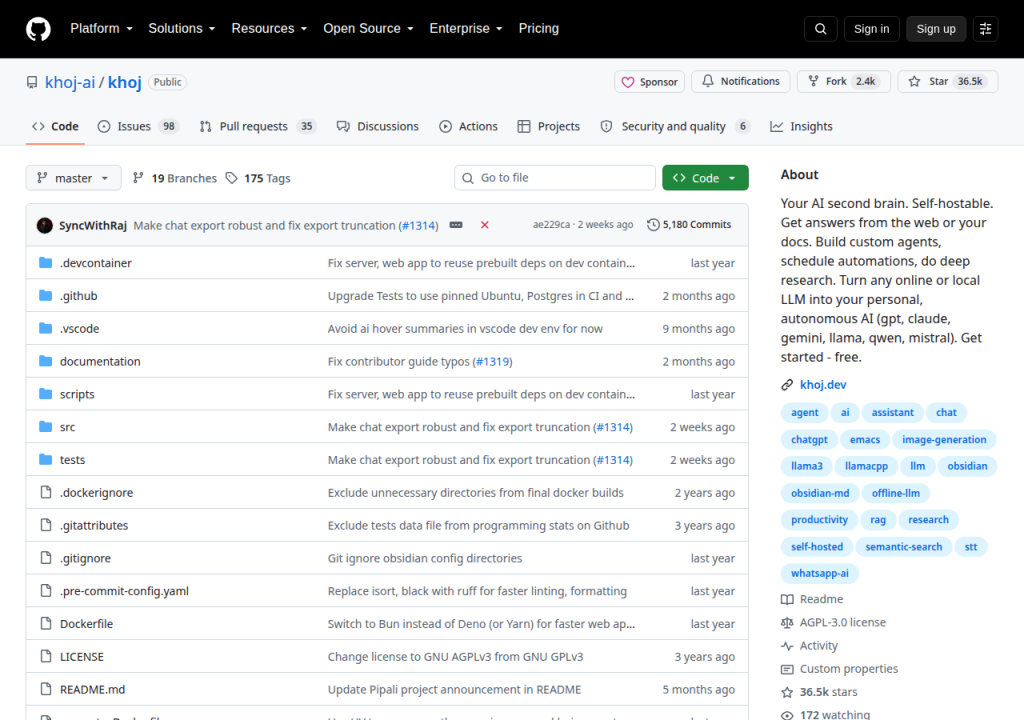Open the Platform dropdown menu
Screen dimensions: 1024x720
pos(101,29)
